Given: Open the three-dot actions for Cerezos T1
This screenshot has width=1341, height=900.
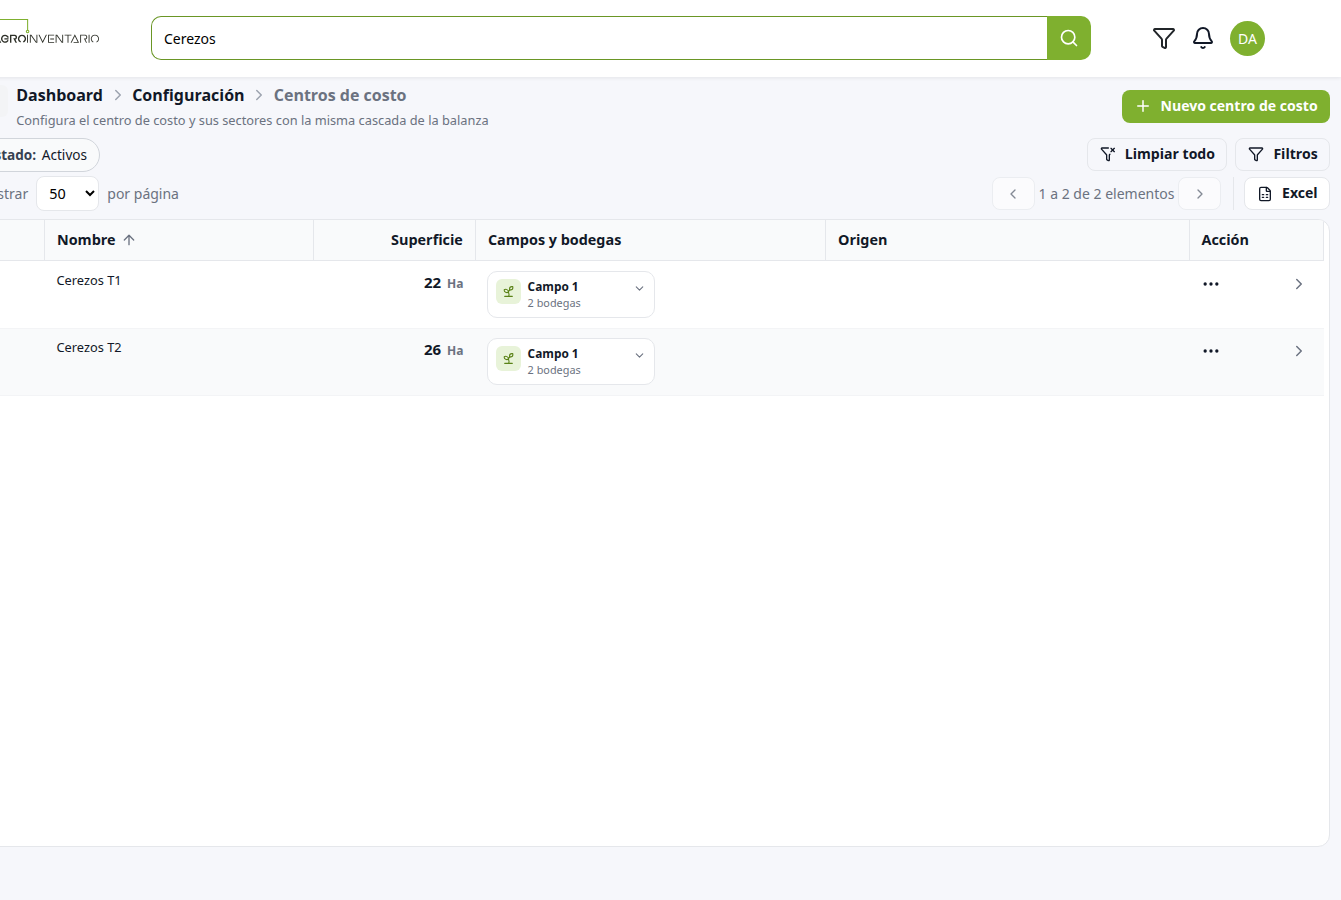Looking at the screenshot, I should point(1211,284).
